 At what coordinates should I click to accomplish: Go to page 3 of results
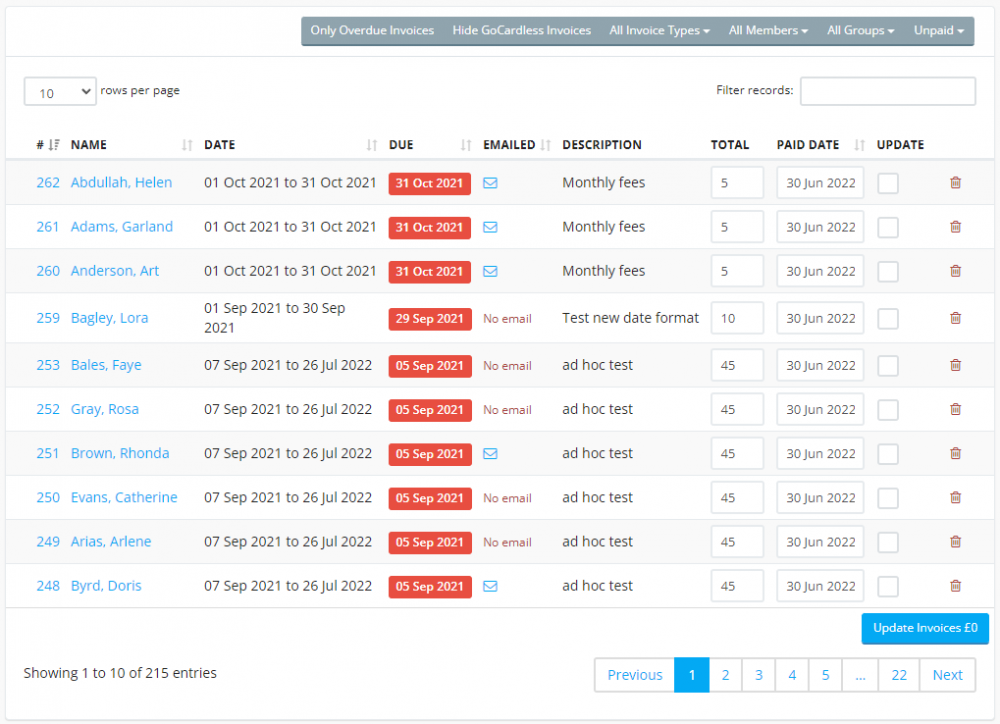758,675
